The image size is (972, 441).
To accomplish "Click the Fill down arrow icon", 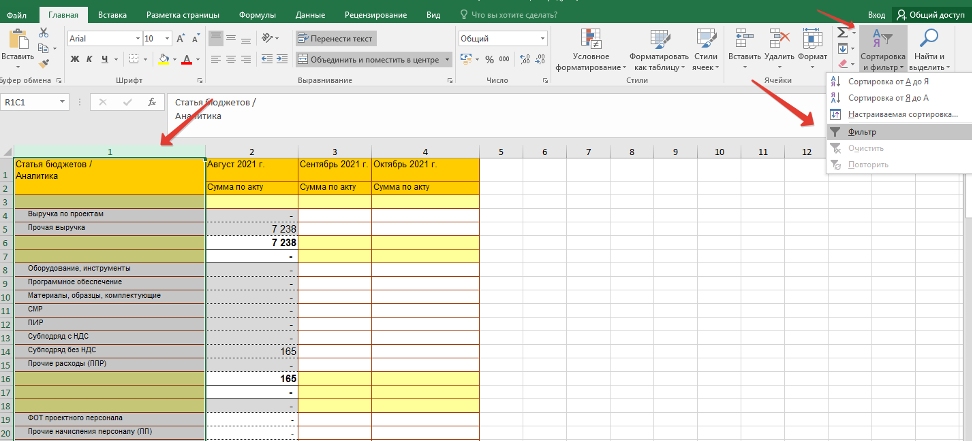I will point(842,48).
